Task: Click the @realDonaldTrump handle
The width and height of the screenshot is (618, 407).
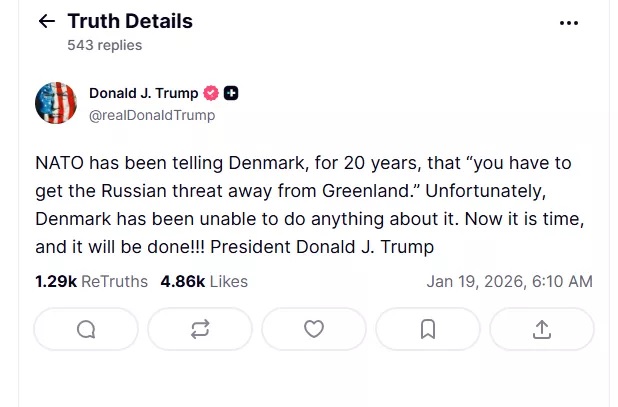Action: (152, 115)
